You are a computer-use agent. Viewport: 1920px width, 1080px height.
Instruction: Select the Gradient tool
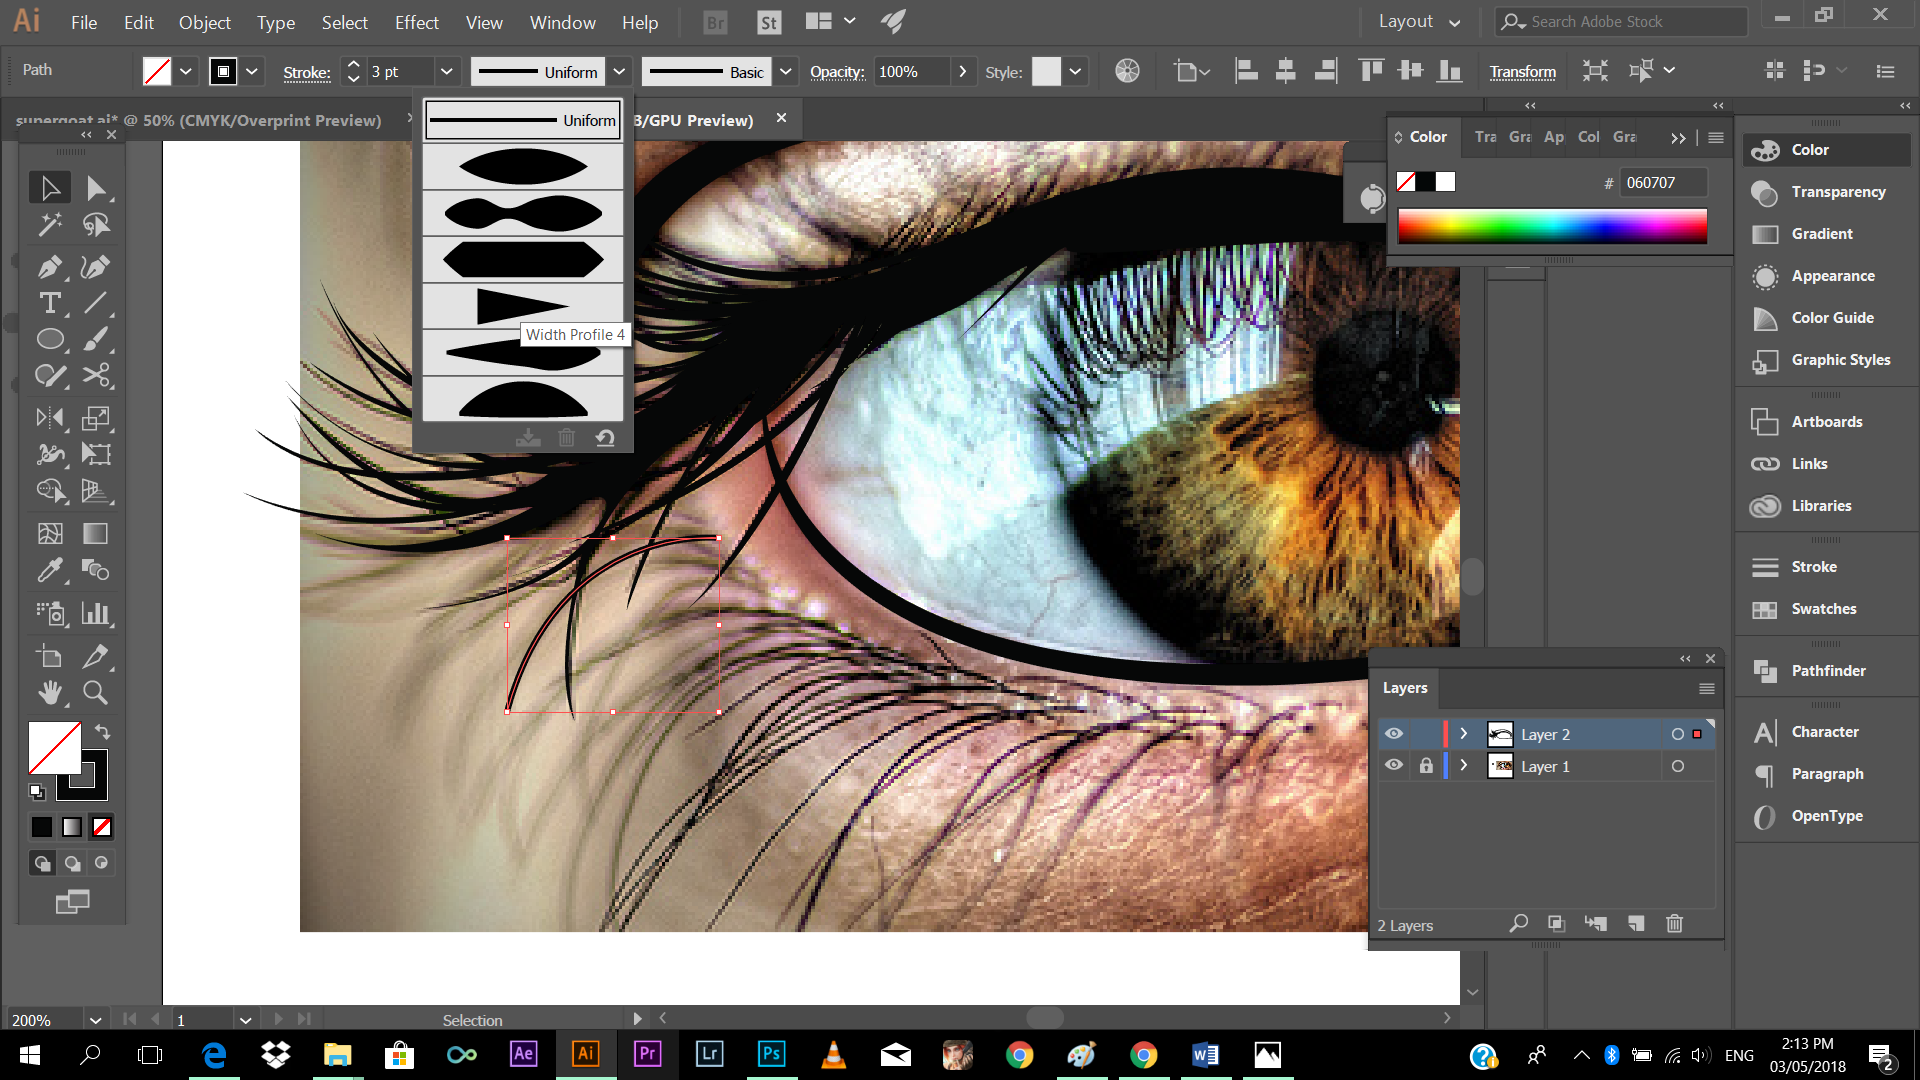(96, 533)
